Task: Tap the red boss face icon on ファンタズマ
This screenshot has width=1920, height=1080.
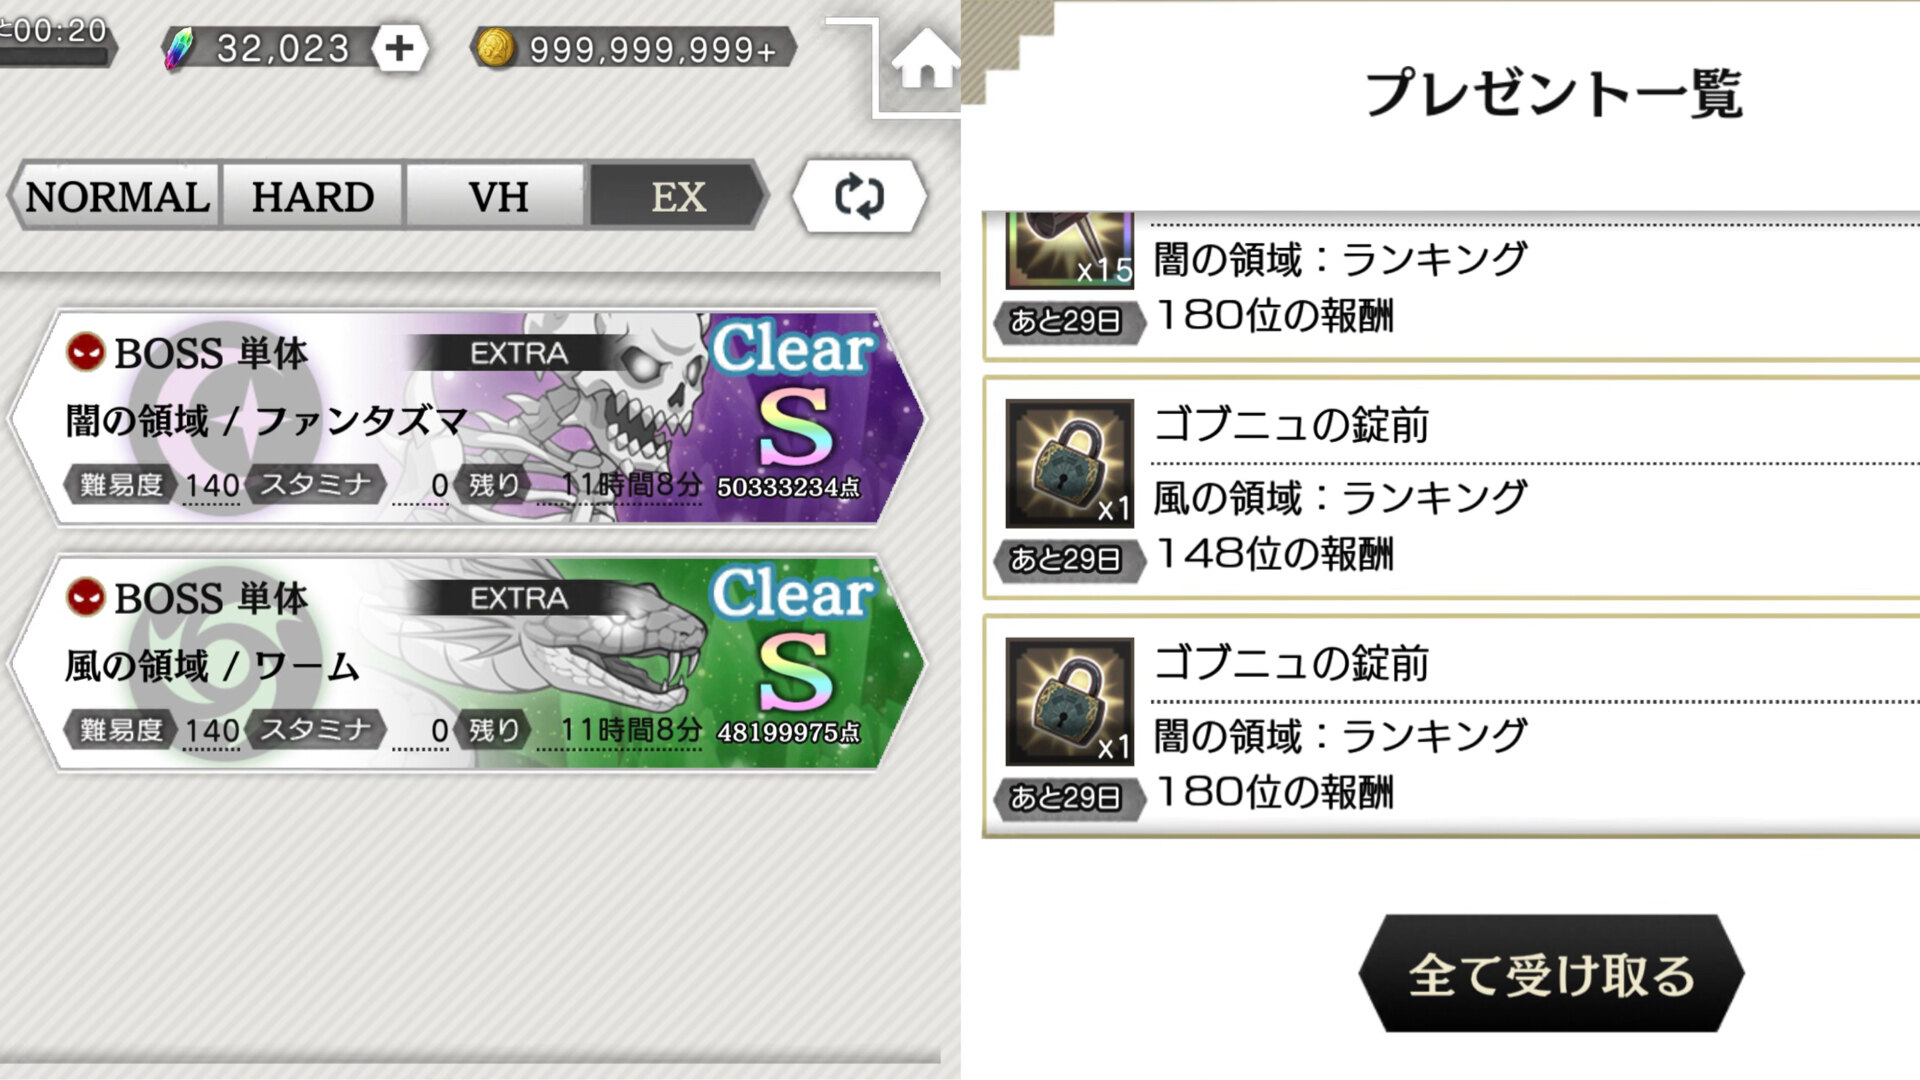Action: (86, 351)
